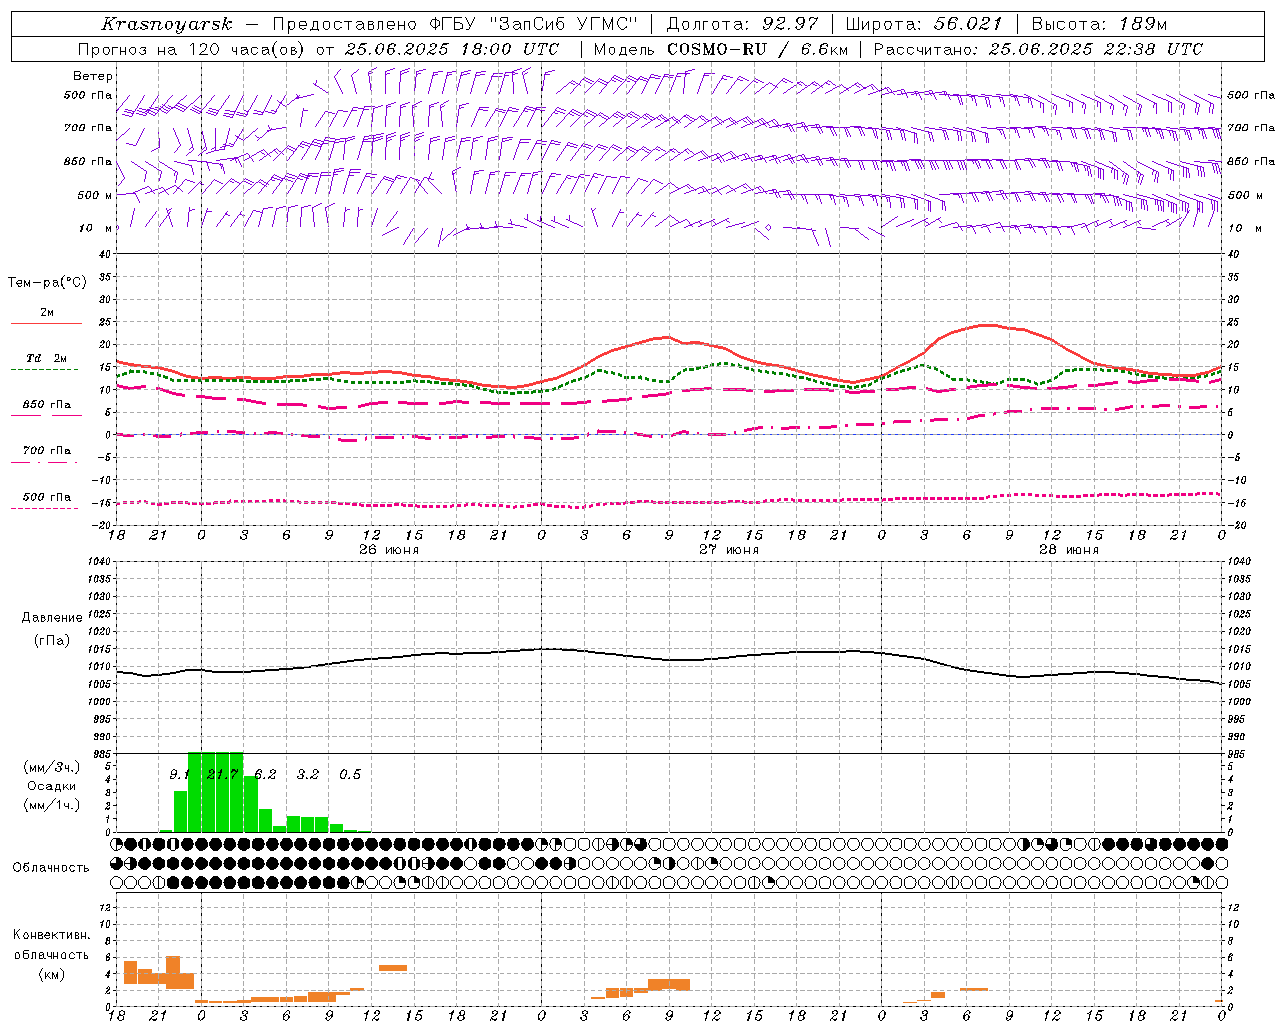Click the 'Долгота: 92.97' longitude value
1280x1024 pixels.
(x=742, y=24)
